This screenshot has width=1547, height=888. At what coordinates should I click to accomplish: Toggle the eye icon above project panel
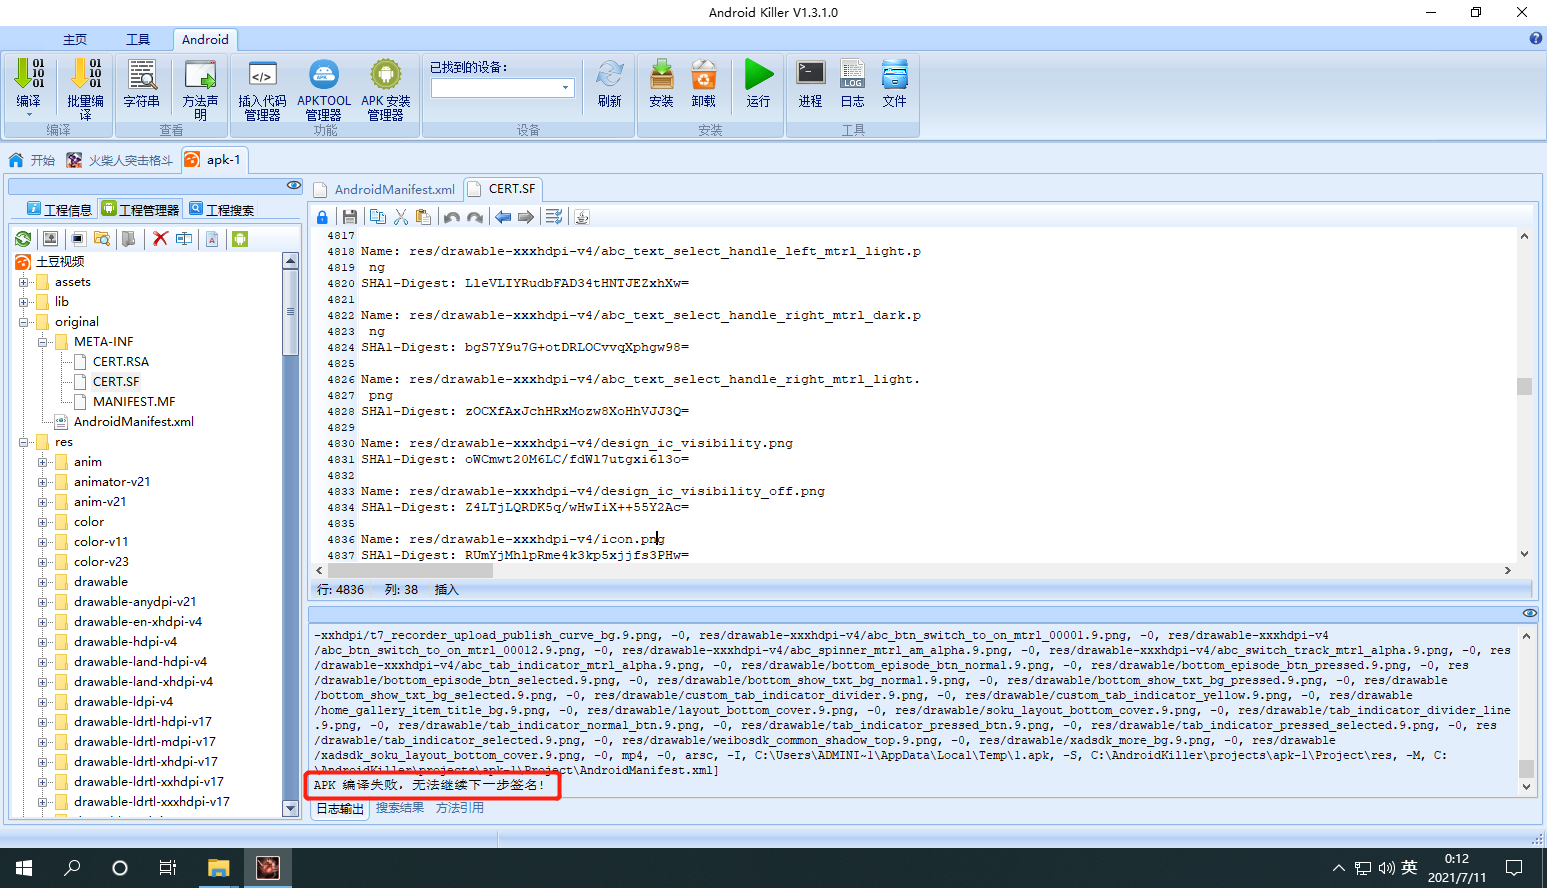[x=293, y=185]
